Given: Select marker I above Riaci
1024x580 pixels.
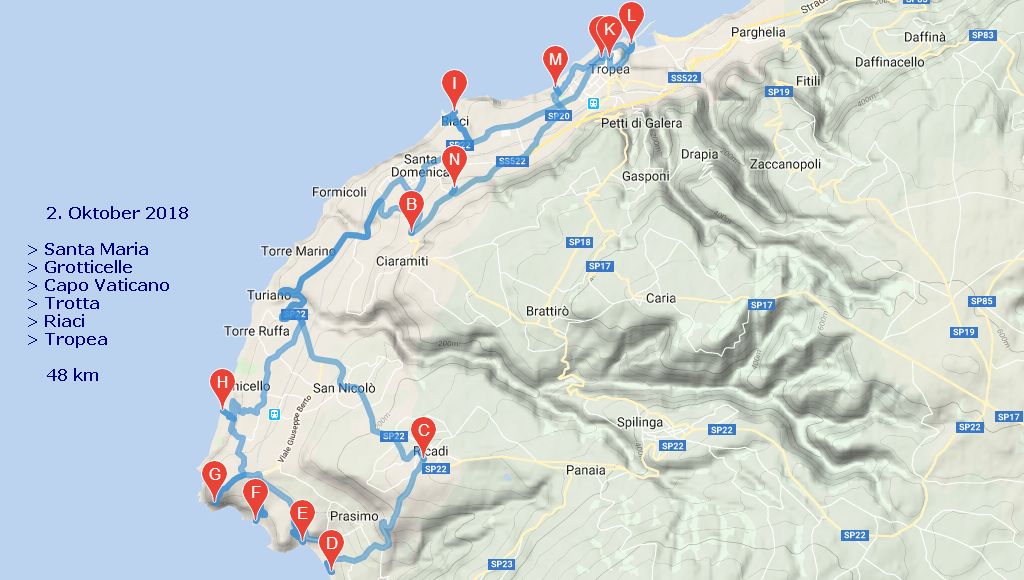Looking at the screenshot, I should (x=454, y=89).
